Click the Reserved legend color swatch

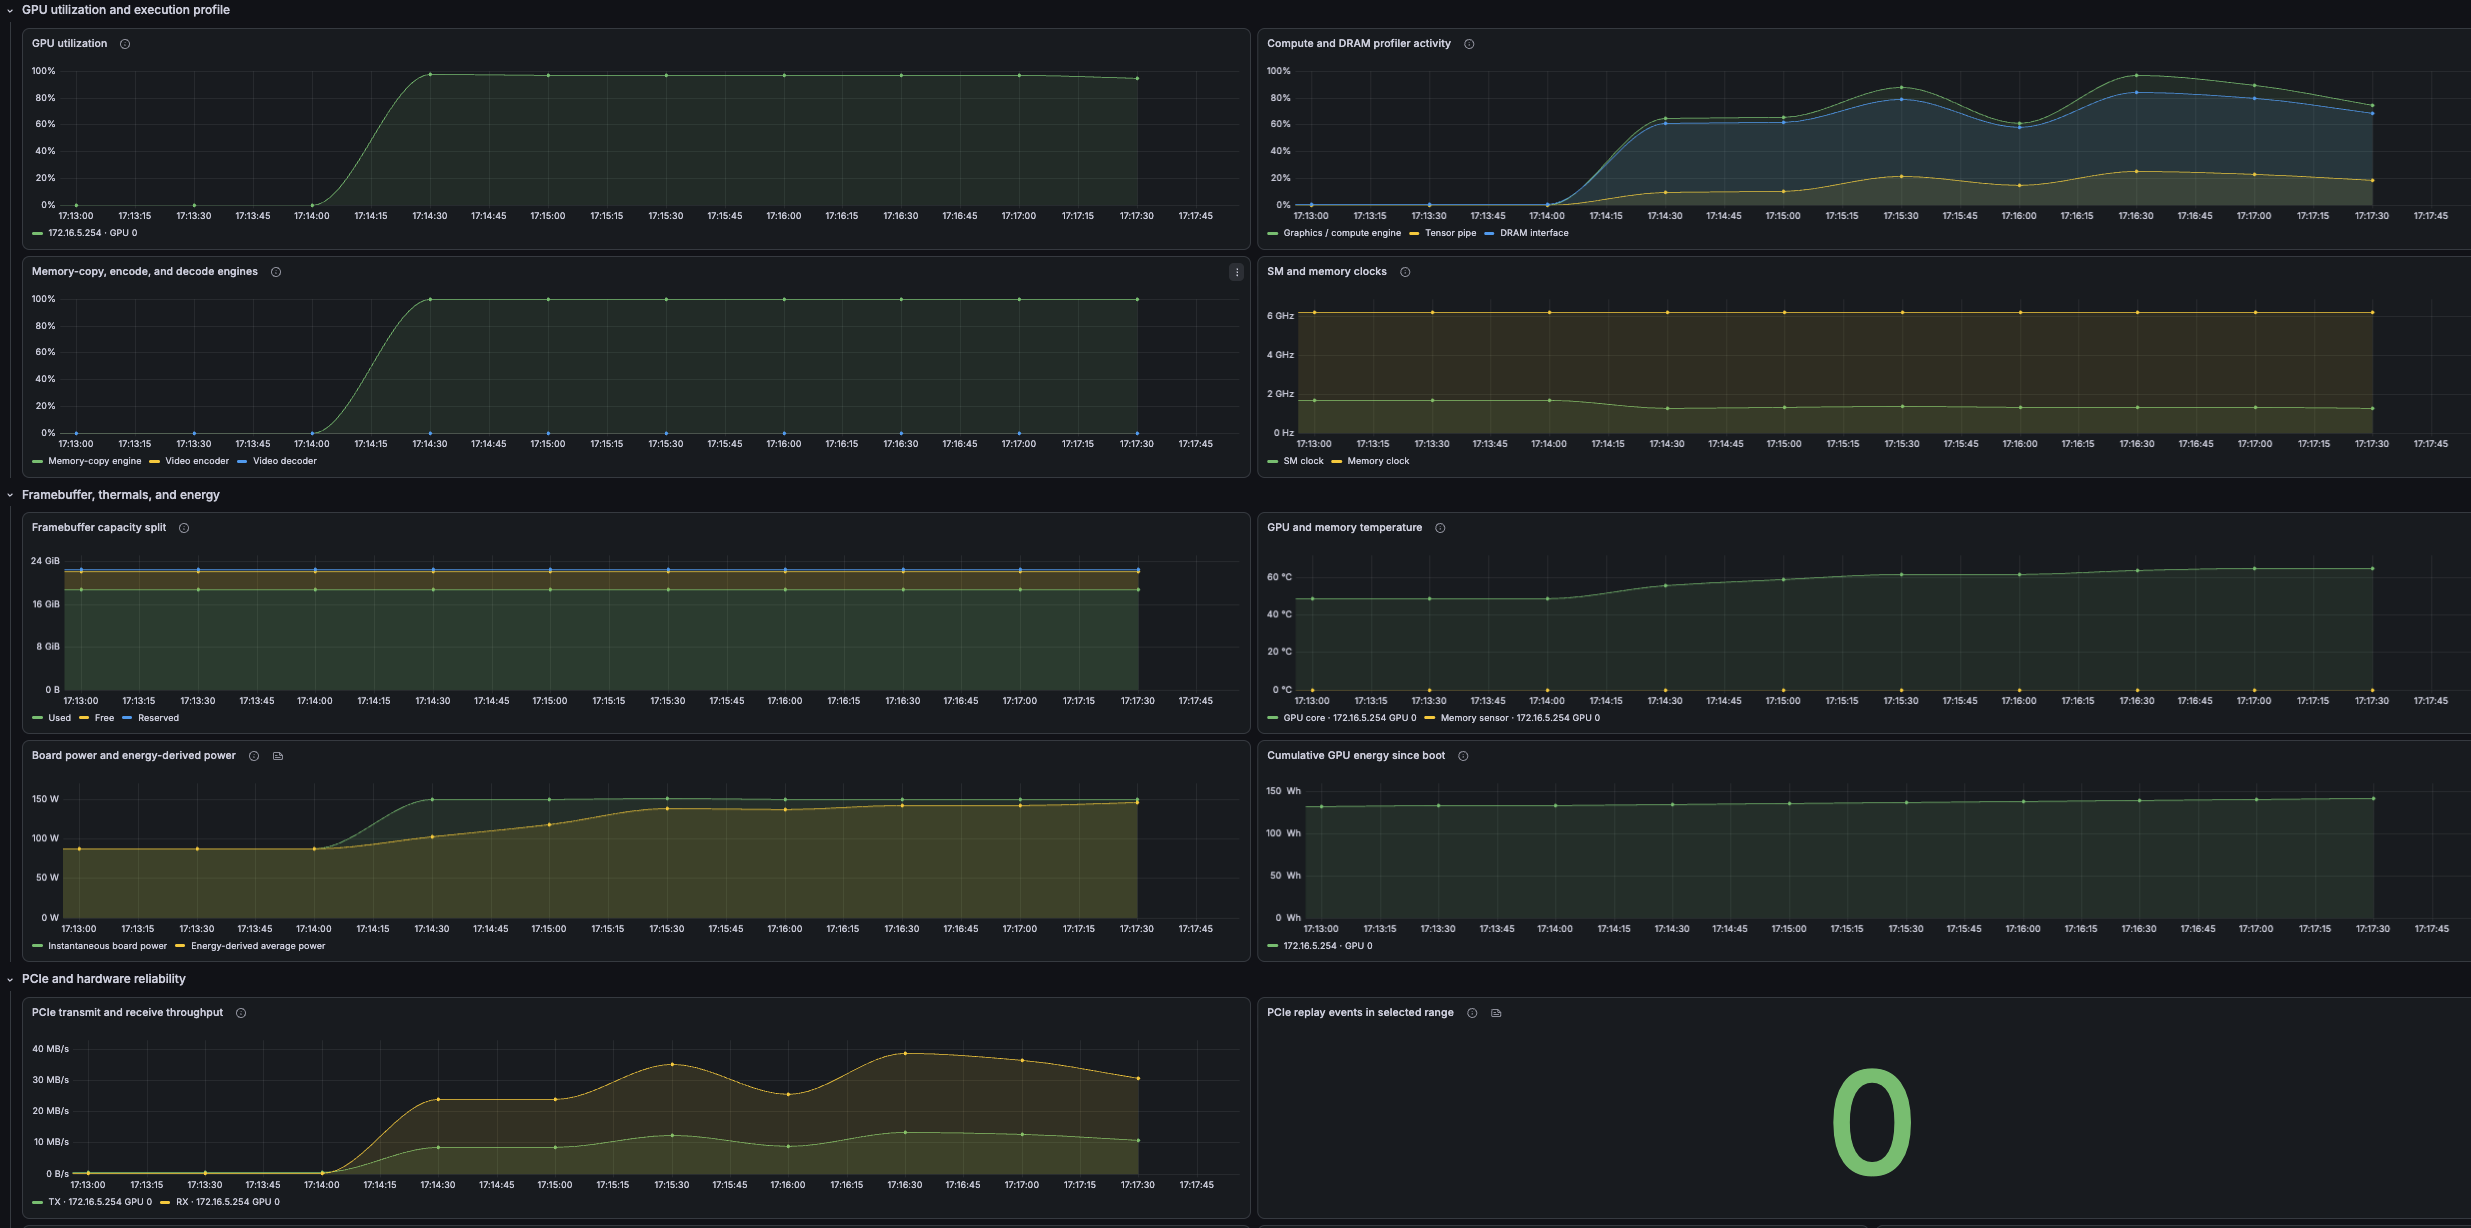click(127, 718)
